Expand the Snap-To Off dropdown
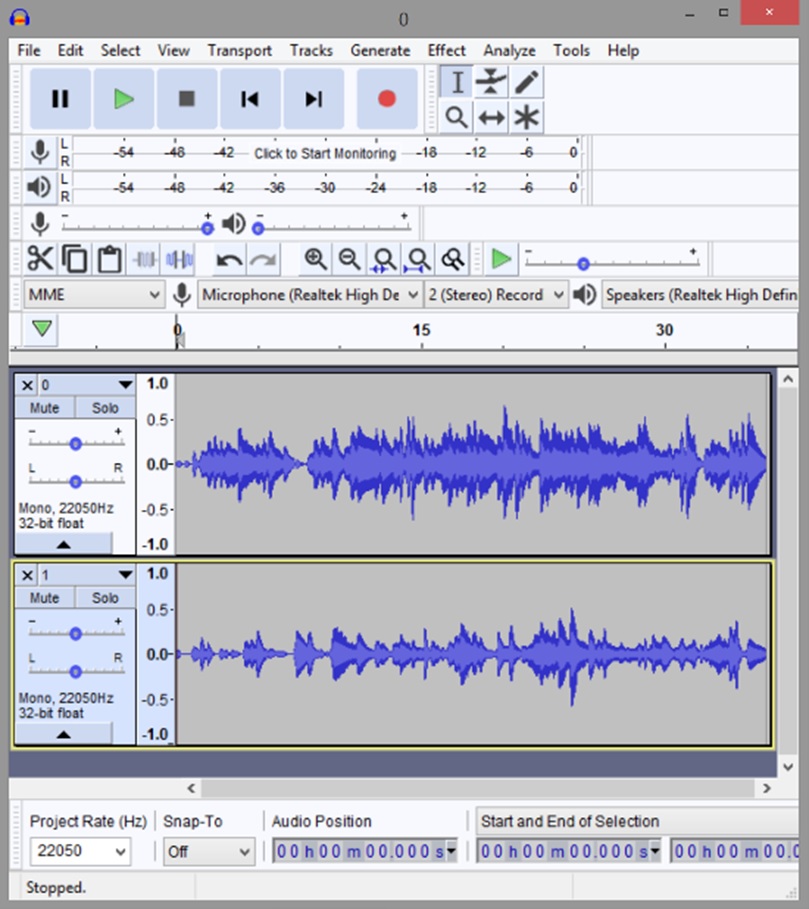The height and width of the screenshot is (909, 809). (208, 852)
